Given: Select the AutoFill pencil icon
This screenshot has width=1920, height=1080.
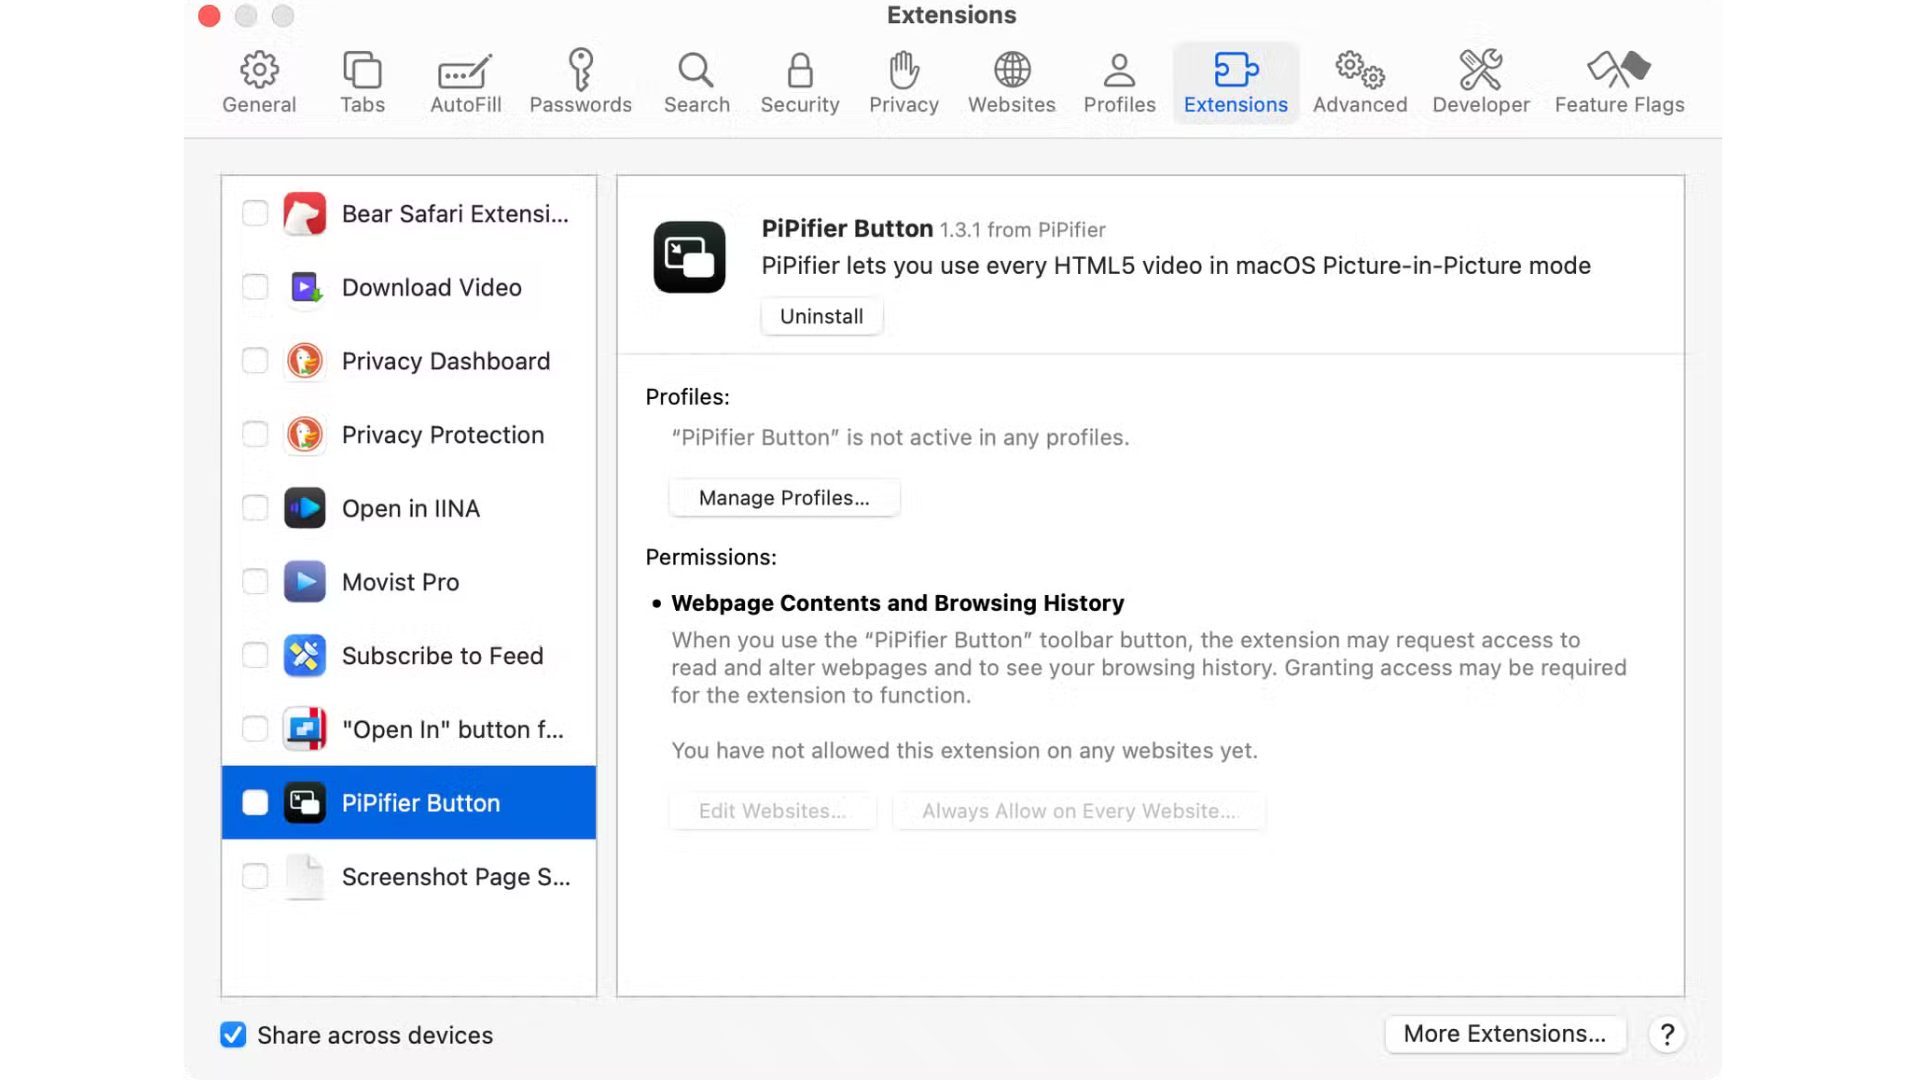Looking at the screenshot, I should point(465,72).
